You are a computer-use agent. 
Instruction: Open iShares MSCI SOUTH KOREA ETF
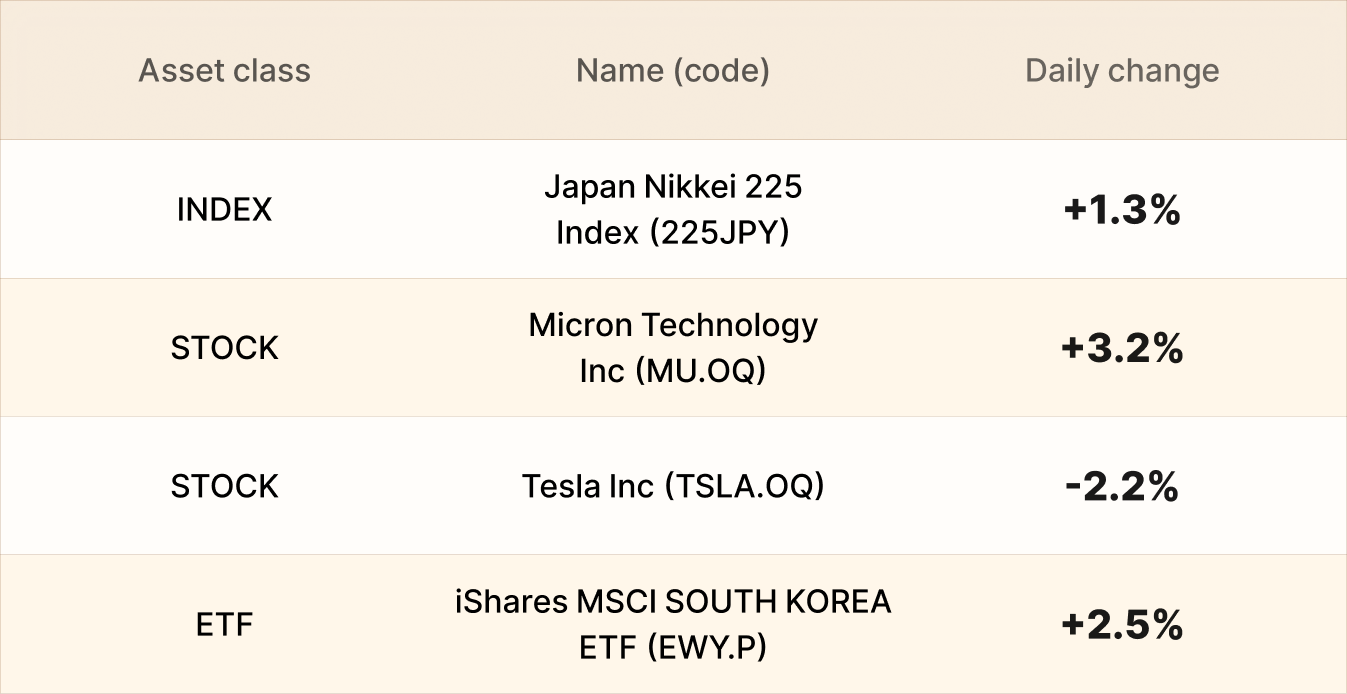(673, 625)
